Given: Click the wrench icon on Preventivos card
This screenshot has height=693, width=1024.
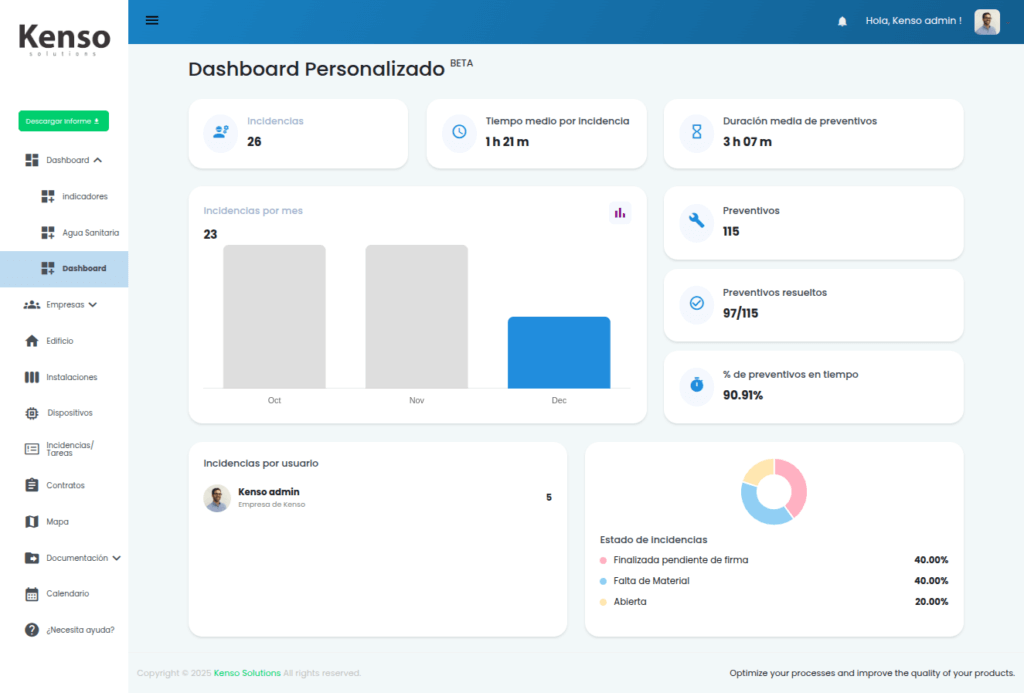Looking at the screenshot, I should (696, 221).
